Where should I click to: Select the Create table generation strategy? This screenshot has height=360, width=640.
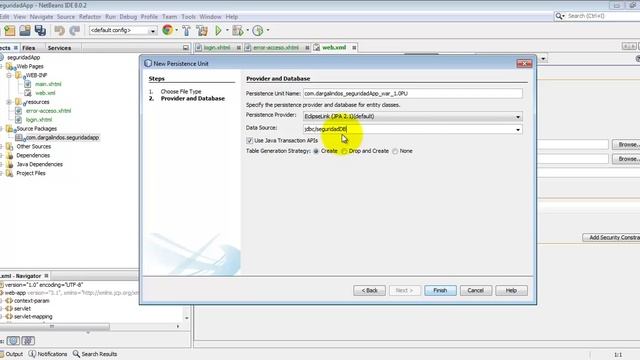pyautogui.click(x=316, y=151)
